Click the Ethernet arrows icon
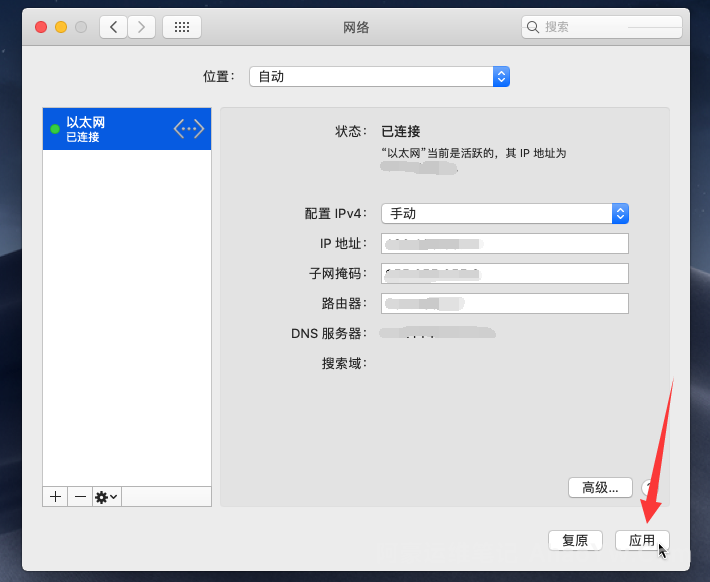 tap(189, 129)
